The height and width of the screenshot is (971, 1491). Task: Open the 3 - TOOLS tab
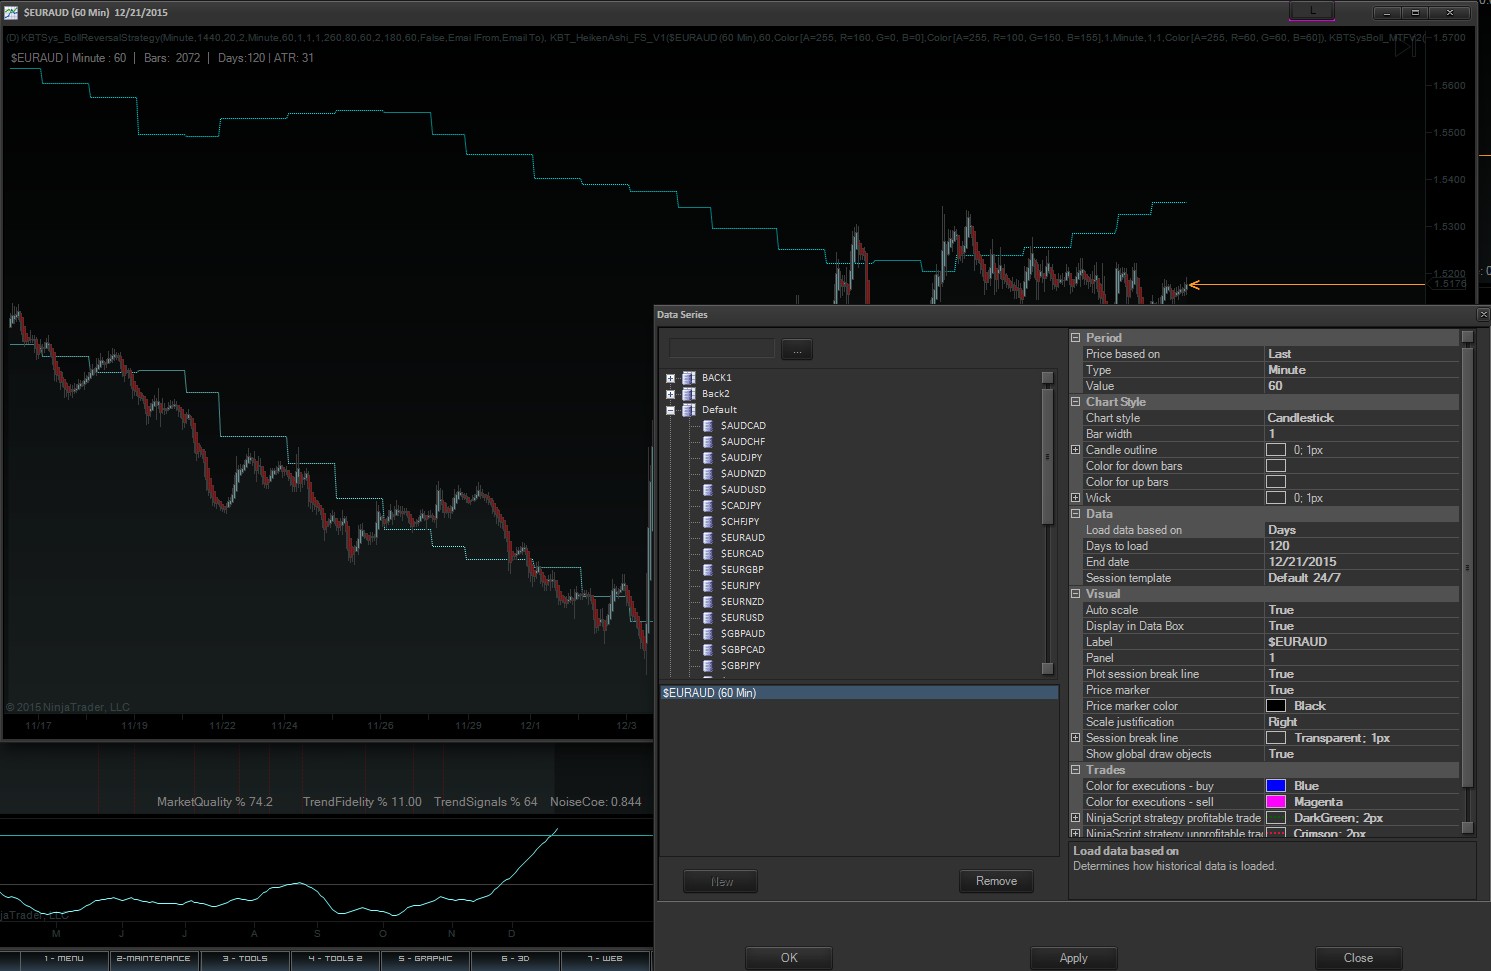pos(245,959)
